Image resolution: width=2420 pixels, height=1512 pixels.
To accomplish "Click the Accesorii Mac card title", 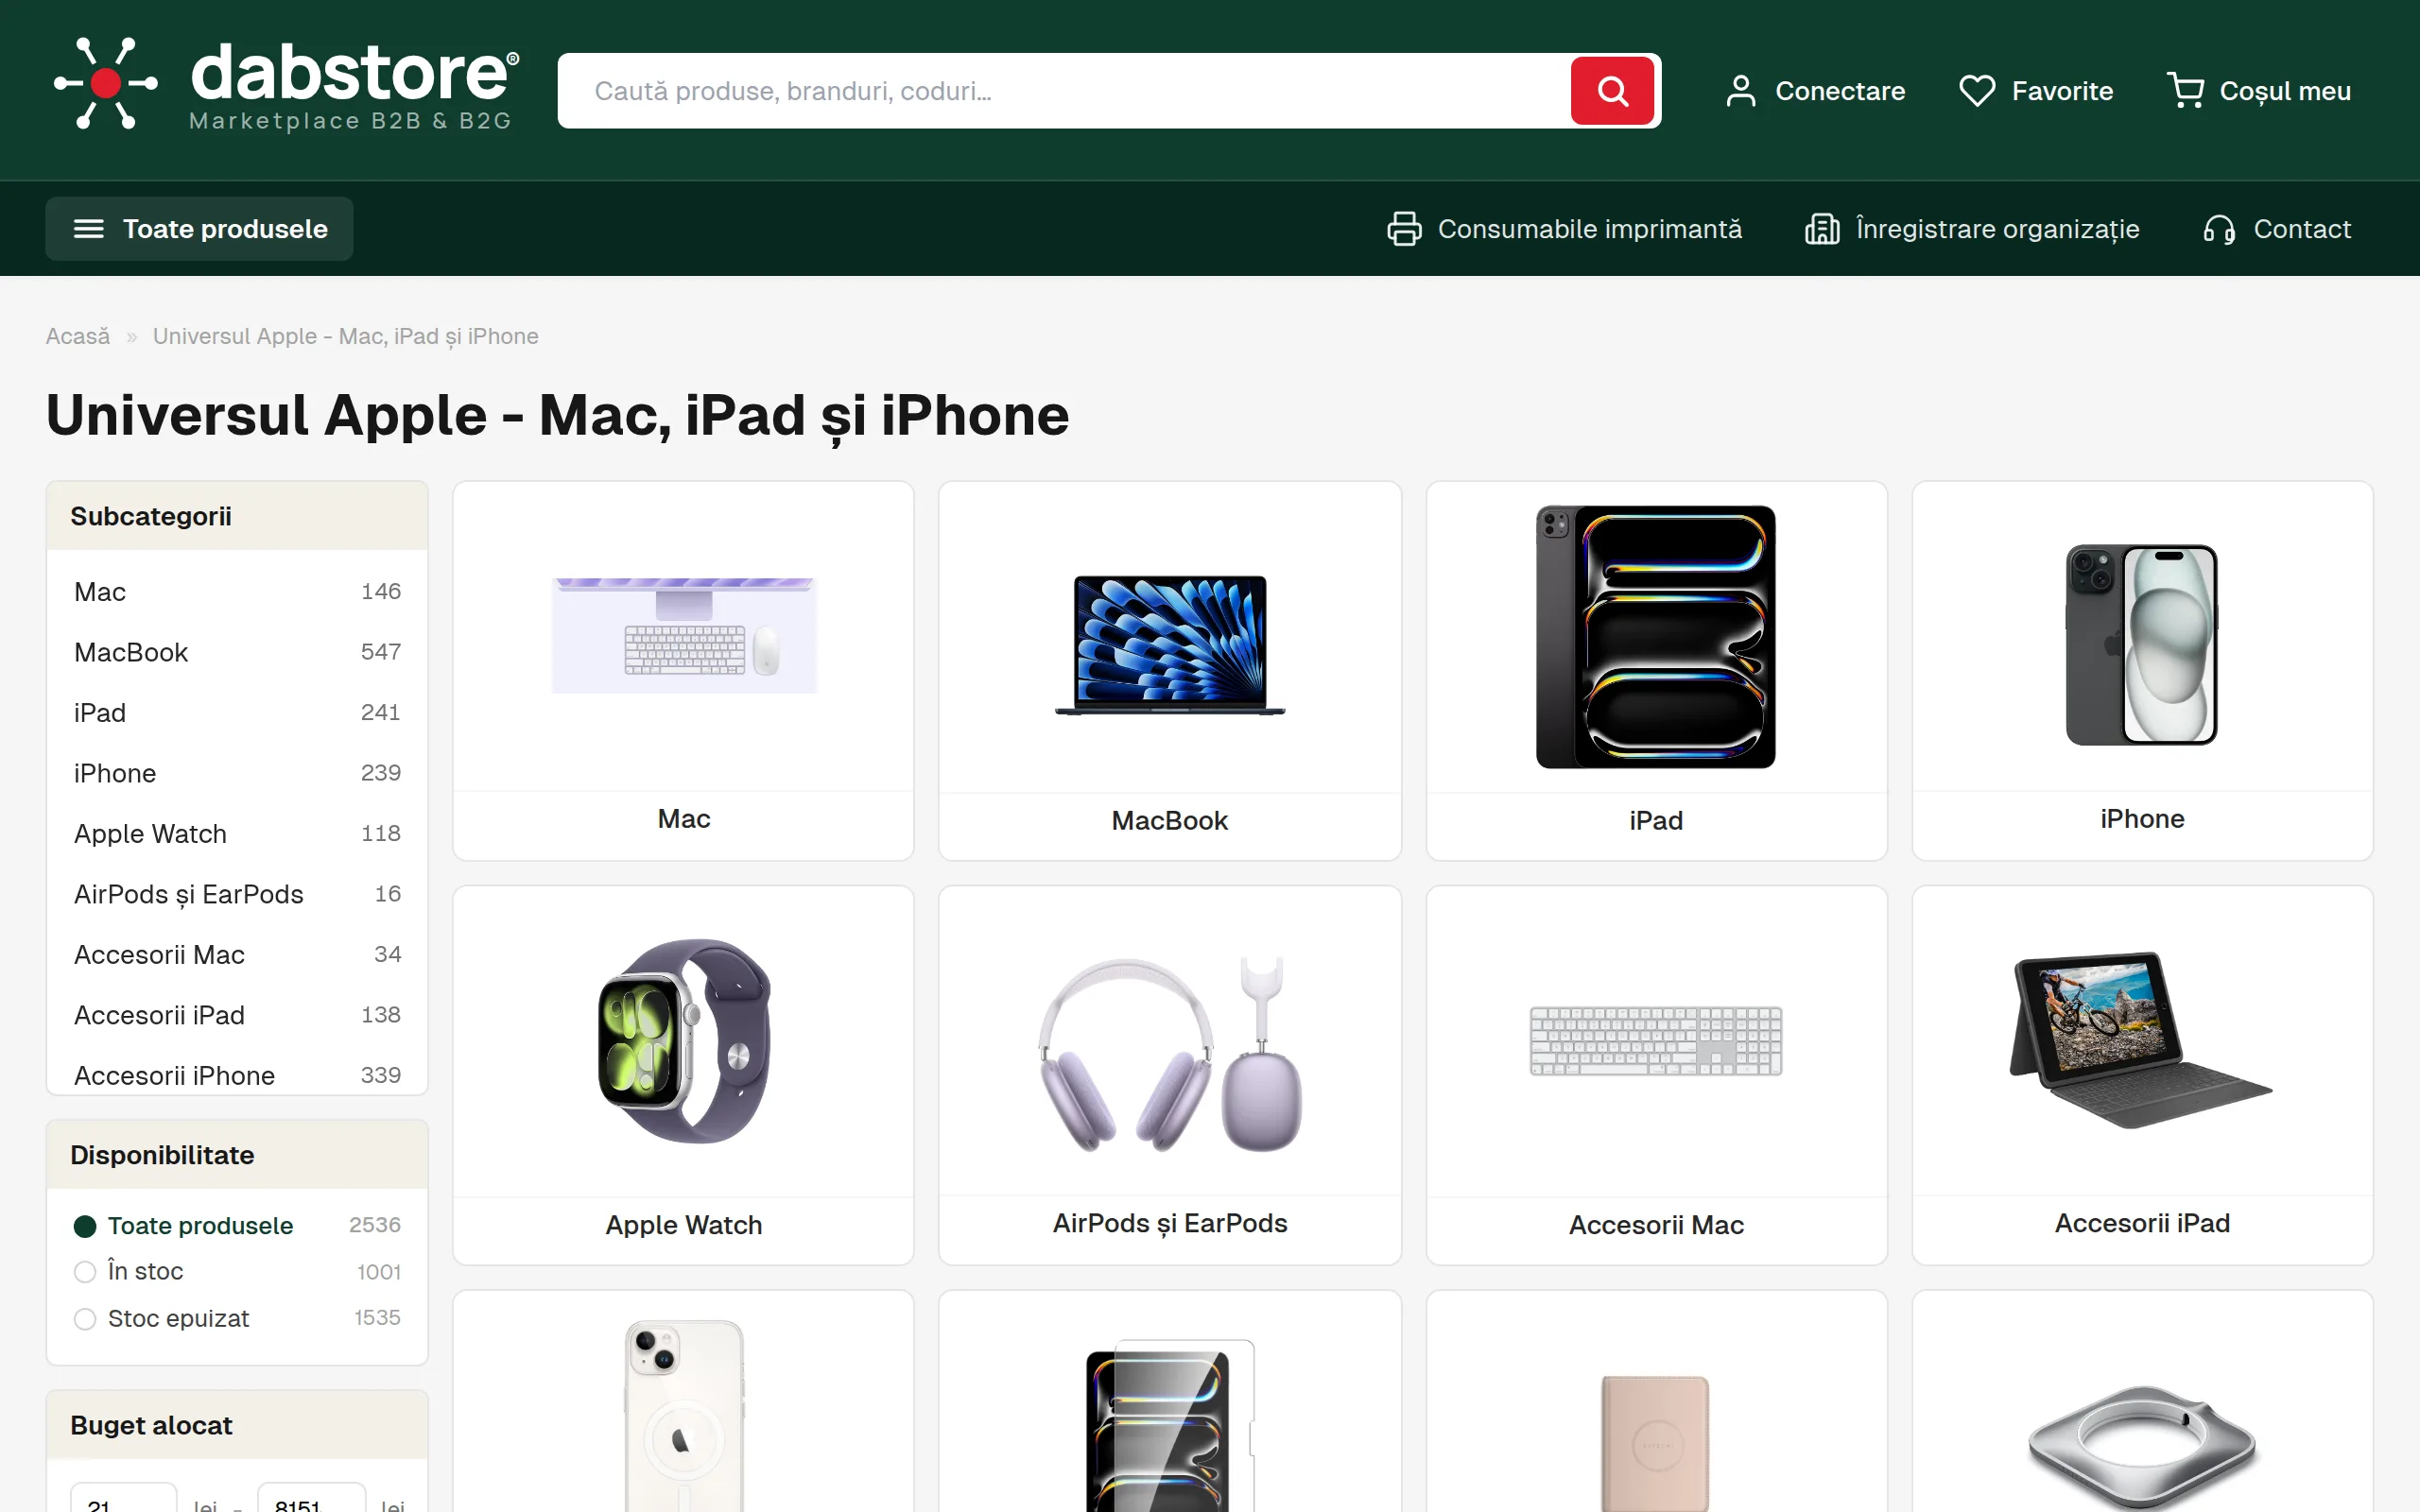I will tap(1656, 1225).
